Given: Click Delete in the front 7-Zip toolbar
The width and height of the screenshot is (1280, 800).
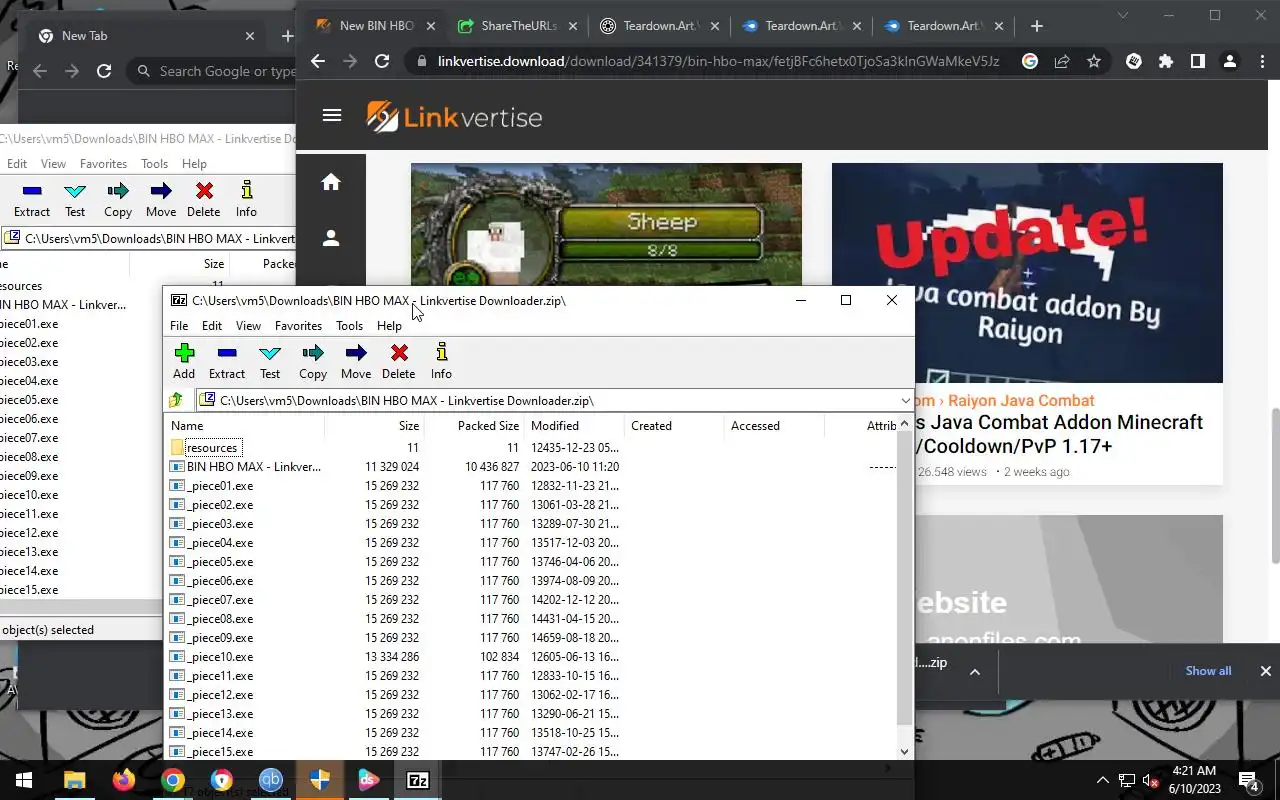Looking at the screenshot, I should click(x=399, y=361).
